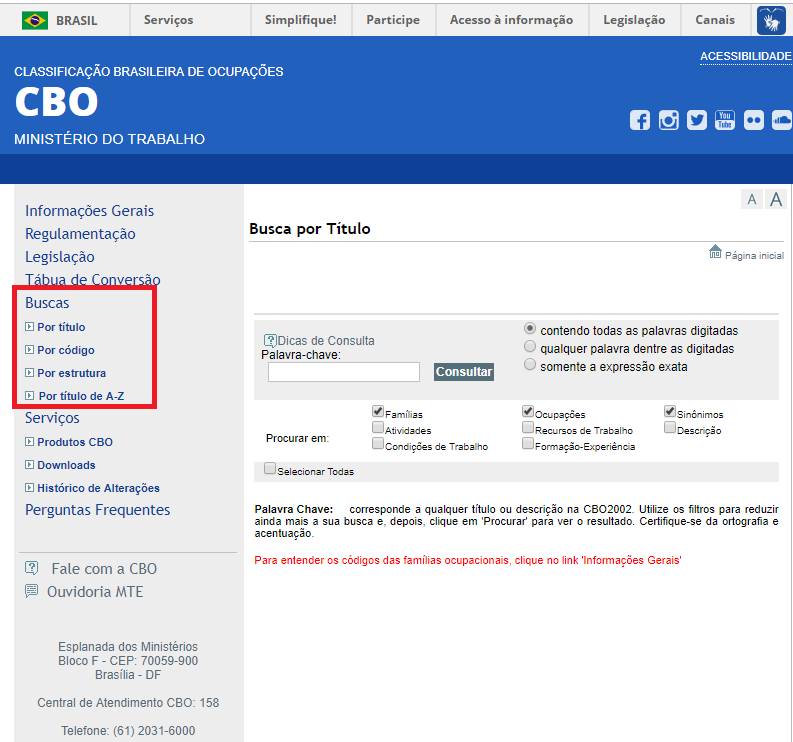Viewport: 793px width, 742px height.
Task: Click the Palavra-chave text input field
Action: pos(343,372)
